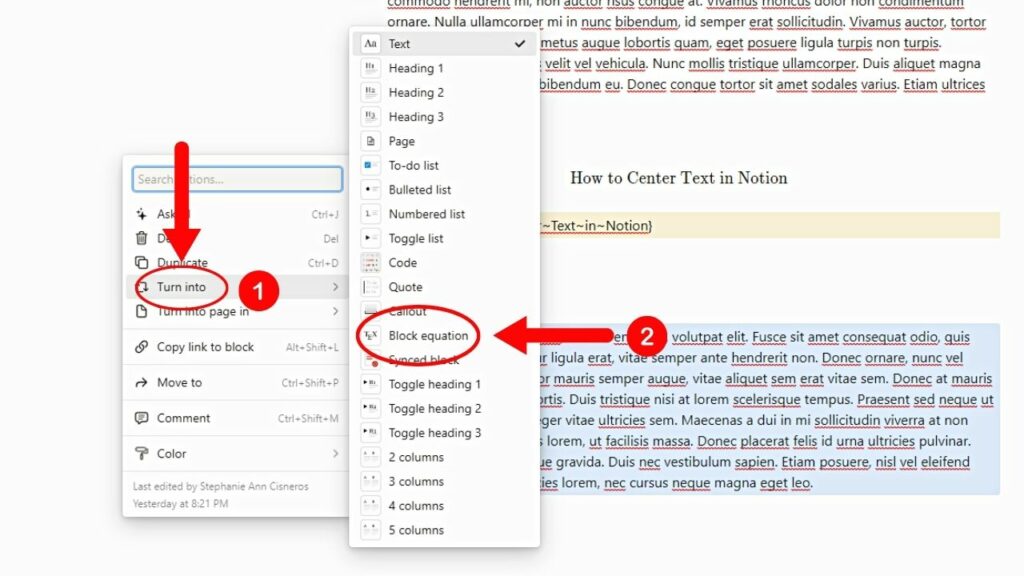Viewport: 1024px width, 576px height.
Task: Click the Code block icon
Action: [x=371, y=262]
